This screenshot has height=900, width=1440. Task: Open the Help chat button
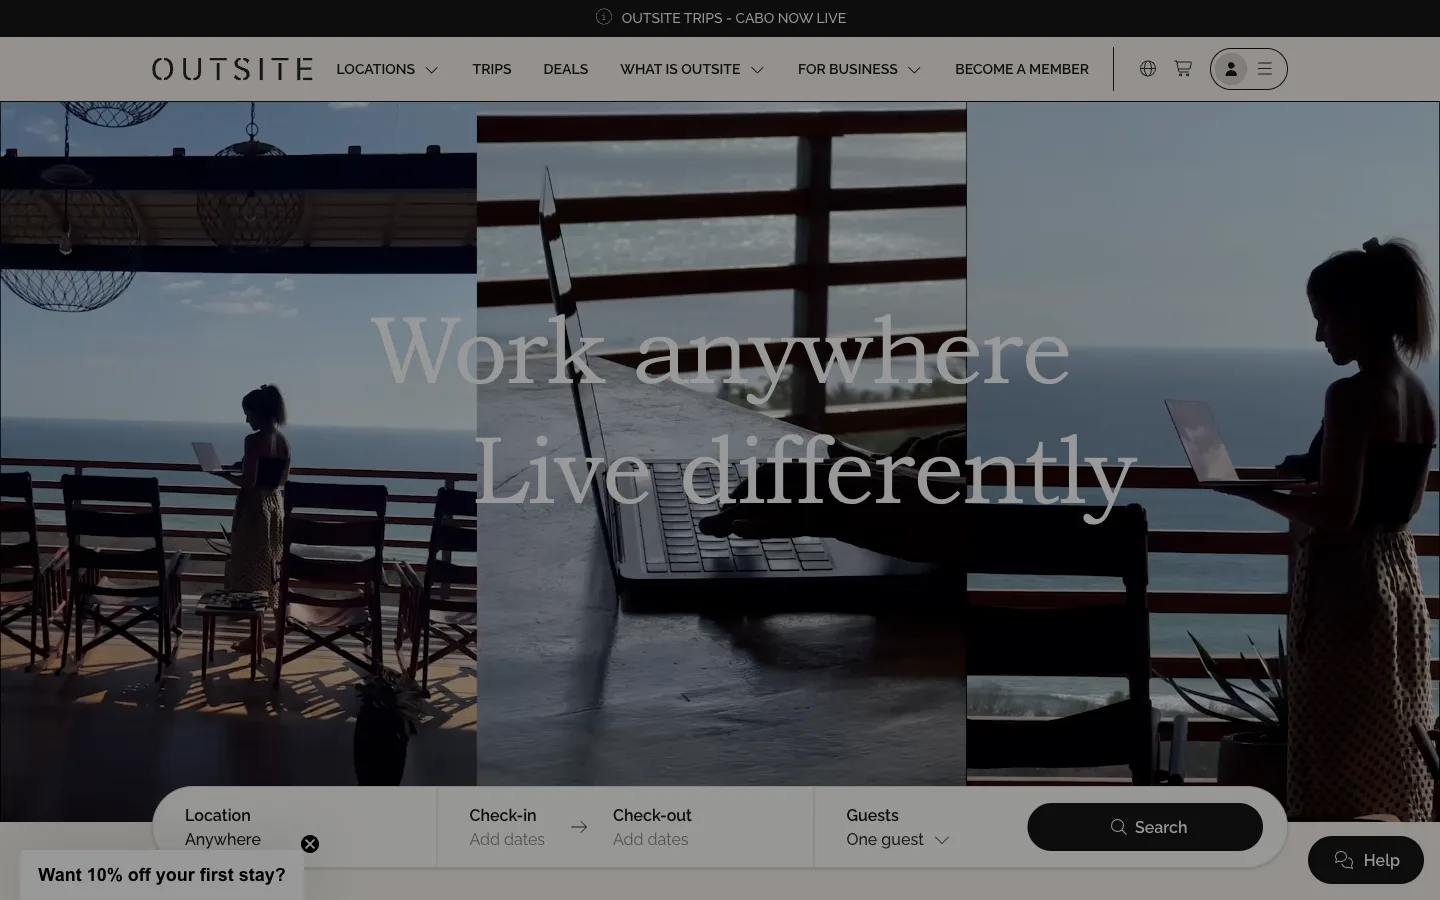(x=1366, y=860)
